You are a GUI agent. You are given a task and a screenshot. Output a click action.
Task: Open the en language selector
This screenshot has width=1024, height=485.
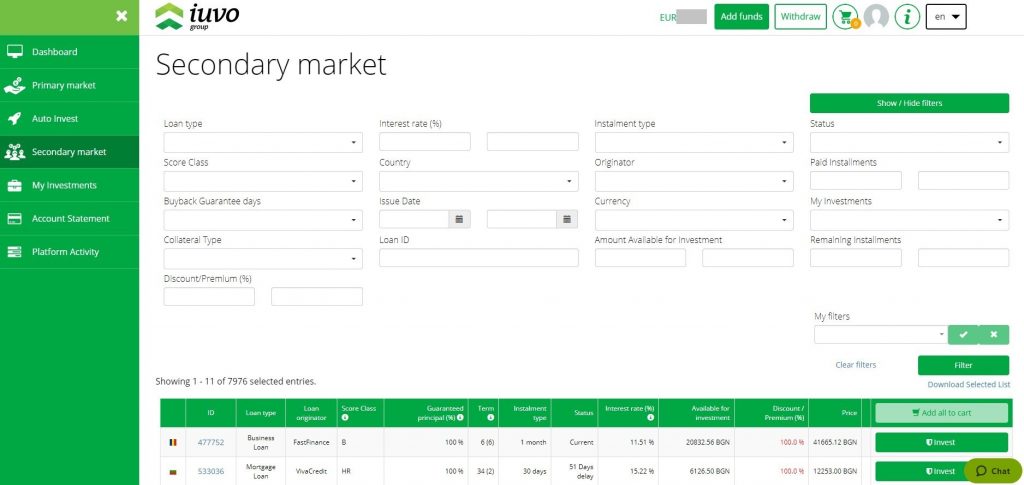pos(946,17)
